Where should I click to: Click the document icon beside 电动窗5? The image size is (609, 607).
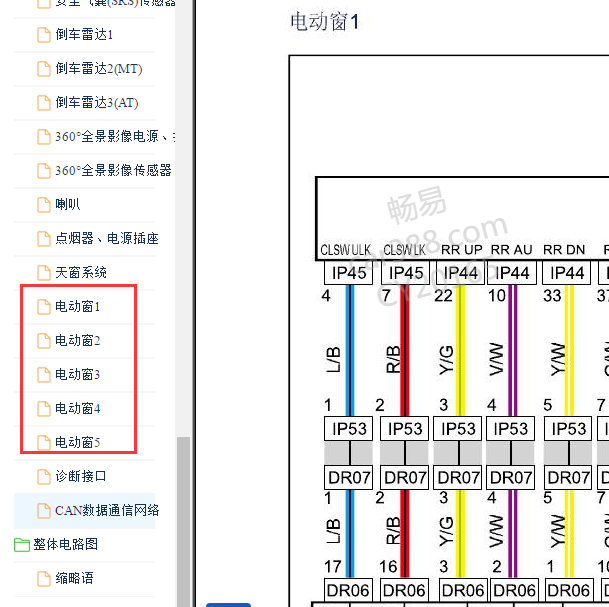tap(44, 442)
